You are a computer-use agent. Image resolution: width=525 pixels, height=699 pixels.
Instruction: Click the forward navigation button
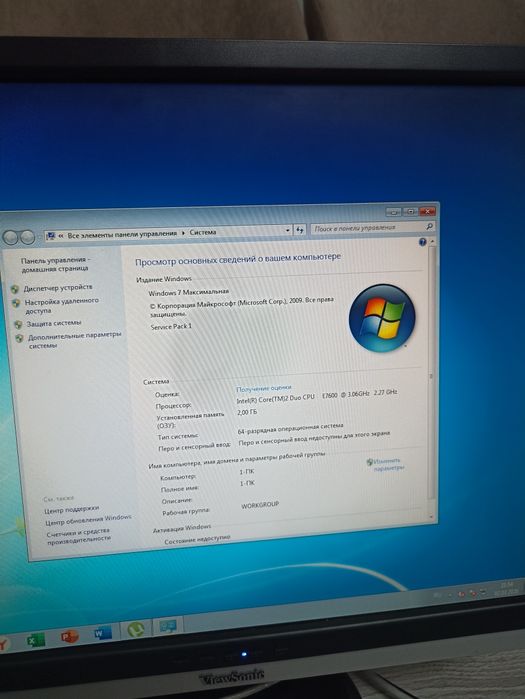(28, 237)
